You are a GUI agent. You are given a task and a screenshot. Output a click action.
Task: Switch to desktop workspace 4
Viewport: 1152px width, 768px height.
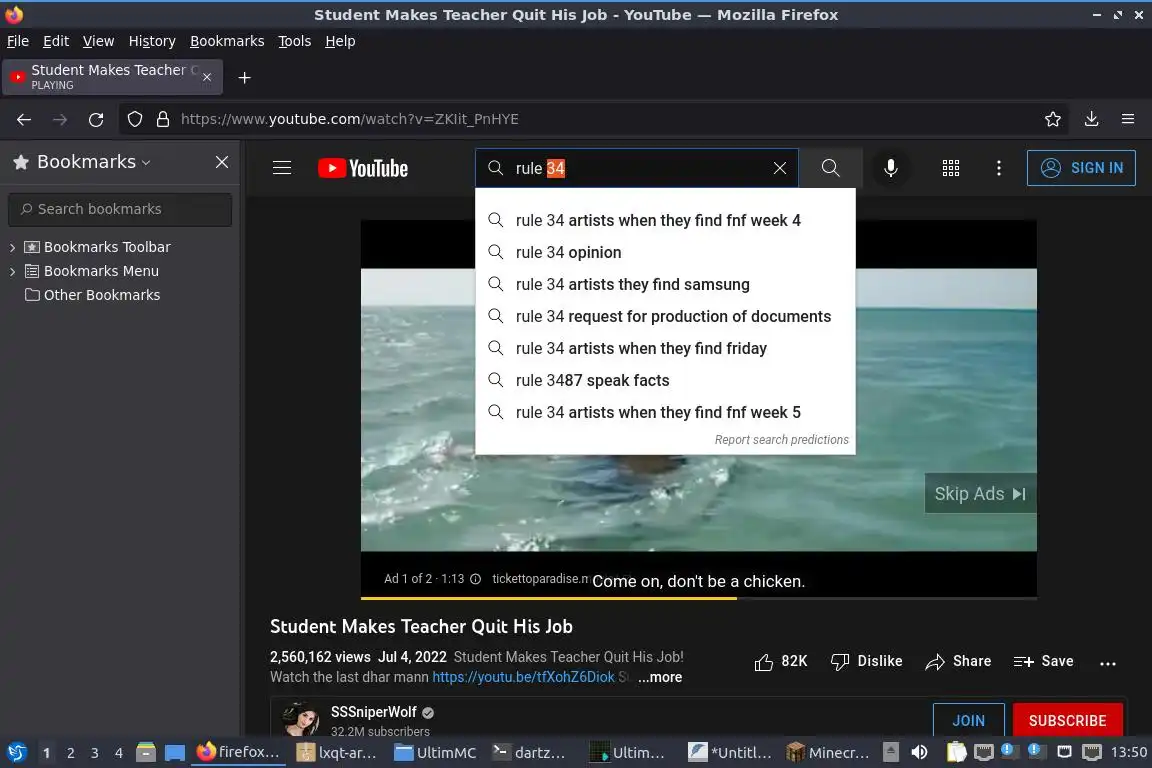click(118, 753)
